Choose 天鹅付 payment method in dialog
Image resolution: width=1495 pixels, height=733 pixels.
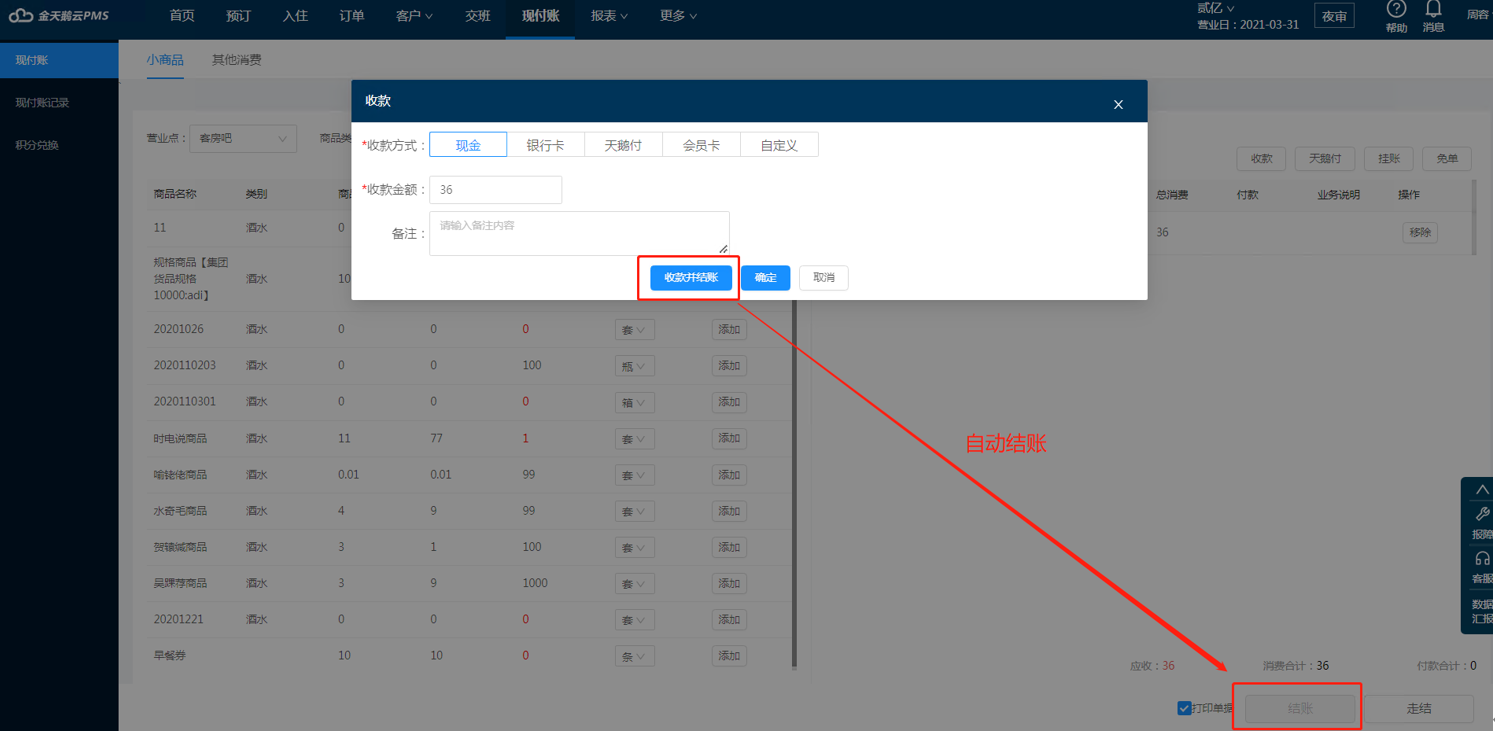click(x=623, y=145)
